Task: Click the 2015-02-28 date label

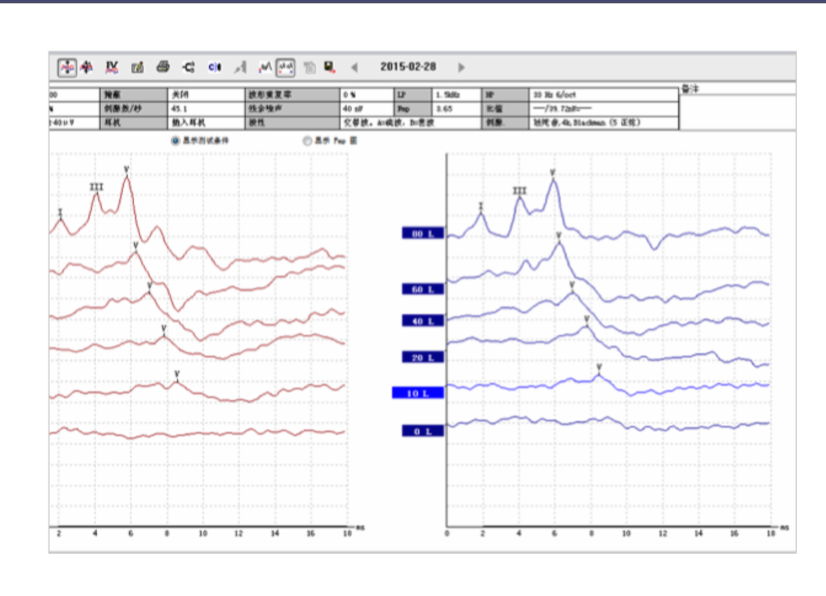Action: pyautogui.click(x=408, y=67)
